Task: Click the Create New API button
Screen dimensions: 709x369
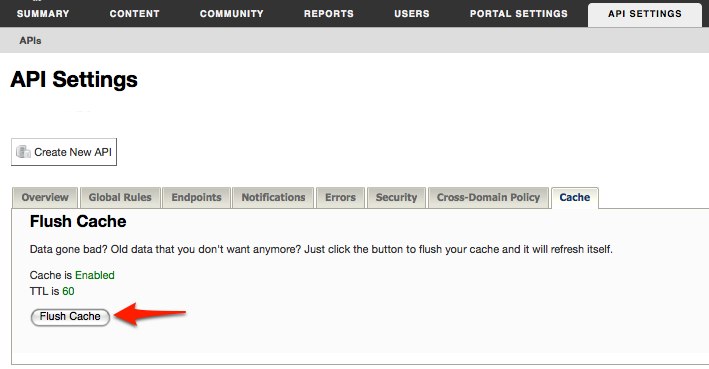Action: [x=64, y=152]
